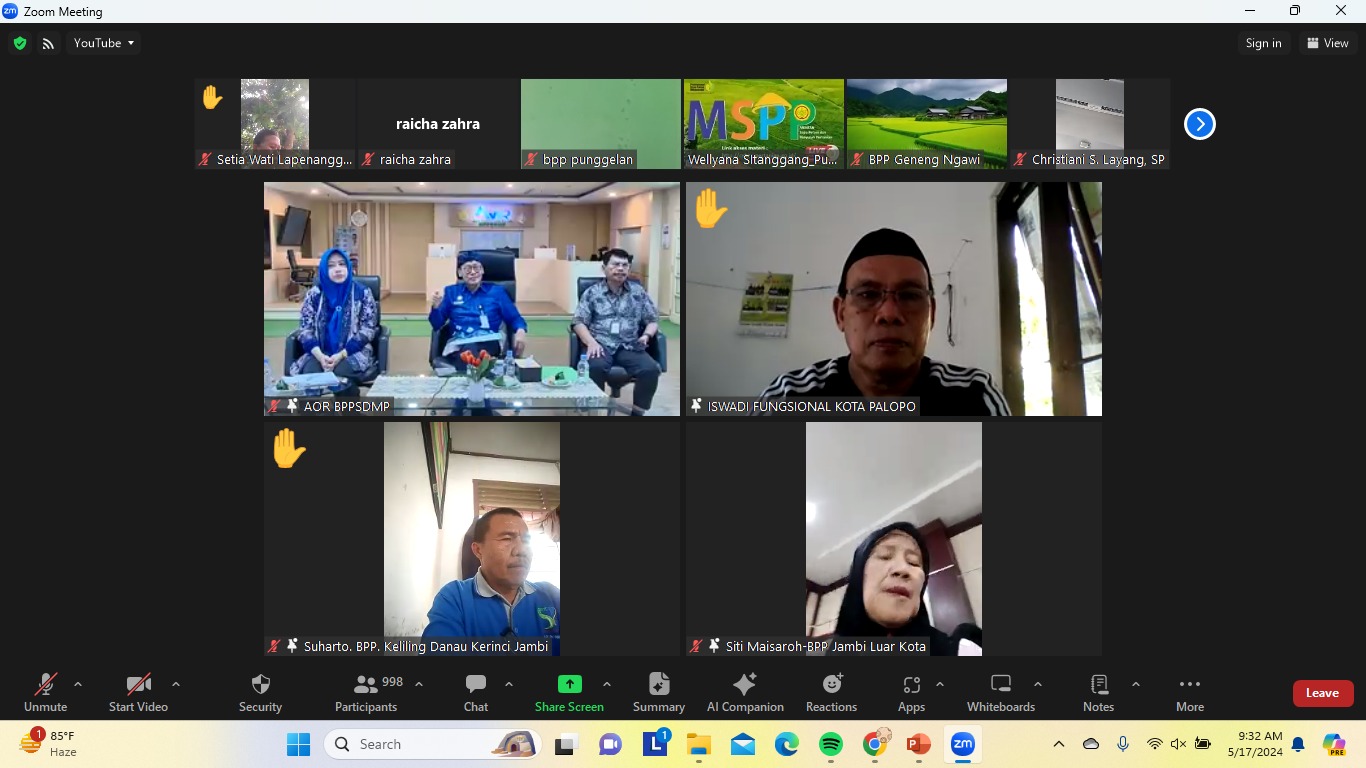
Task: Open the Chat panel
Action: coord(476,692)
